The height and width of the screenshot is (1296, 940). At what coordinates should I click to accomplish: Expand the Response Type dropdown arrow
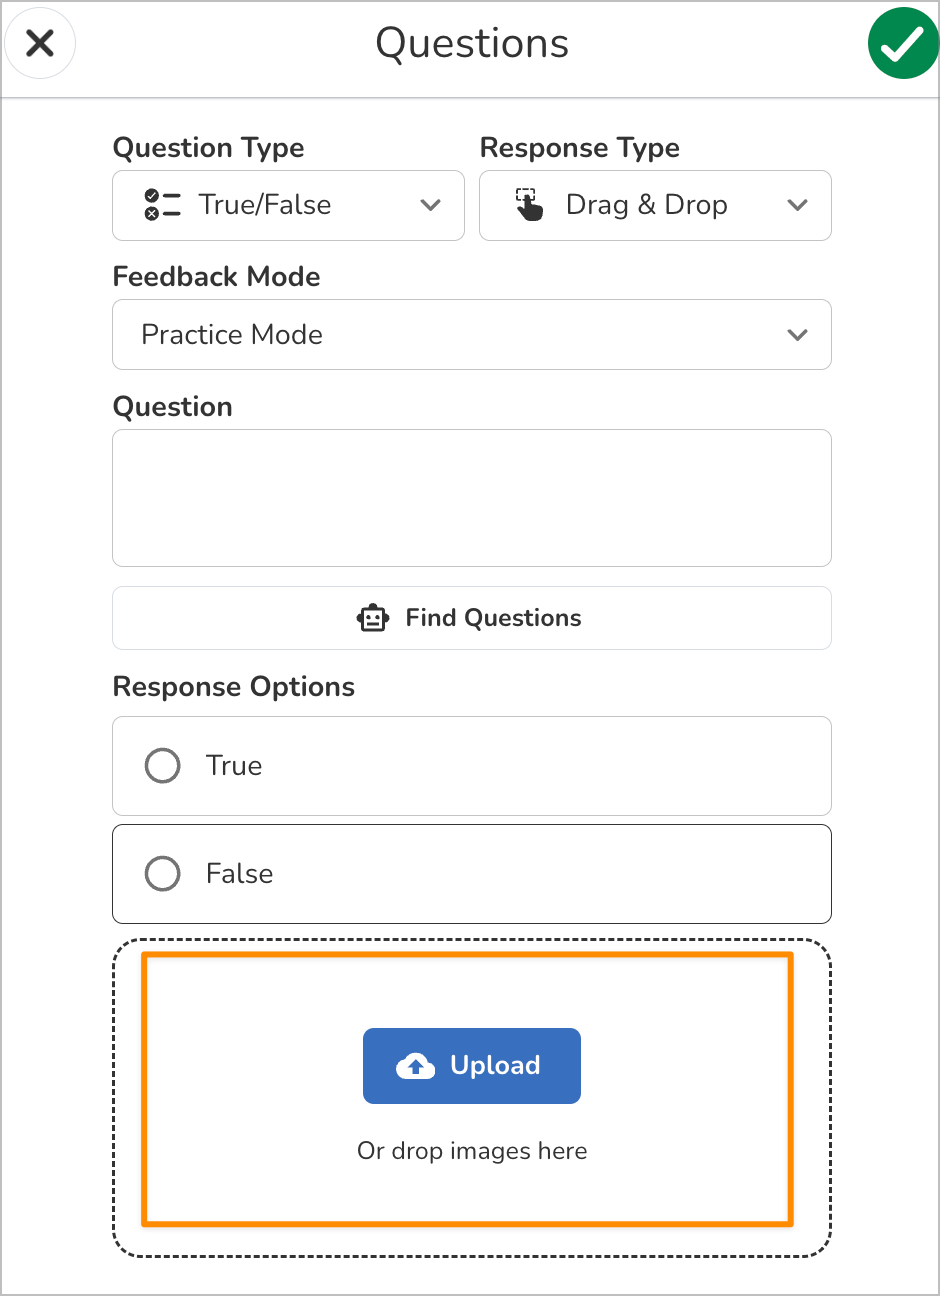pyautogui.click(x=798, y=205)
